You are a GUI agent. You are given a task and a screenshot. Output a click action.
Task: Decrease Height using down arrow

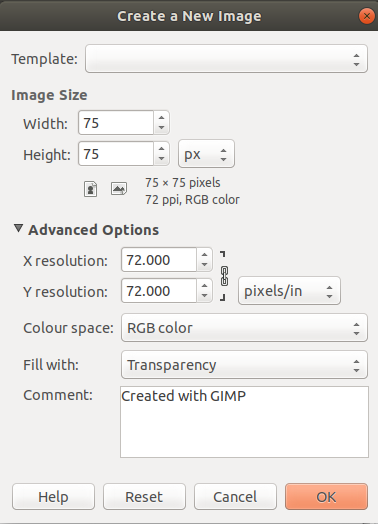click(161, 159)
